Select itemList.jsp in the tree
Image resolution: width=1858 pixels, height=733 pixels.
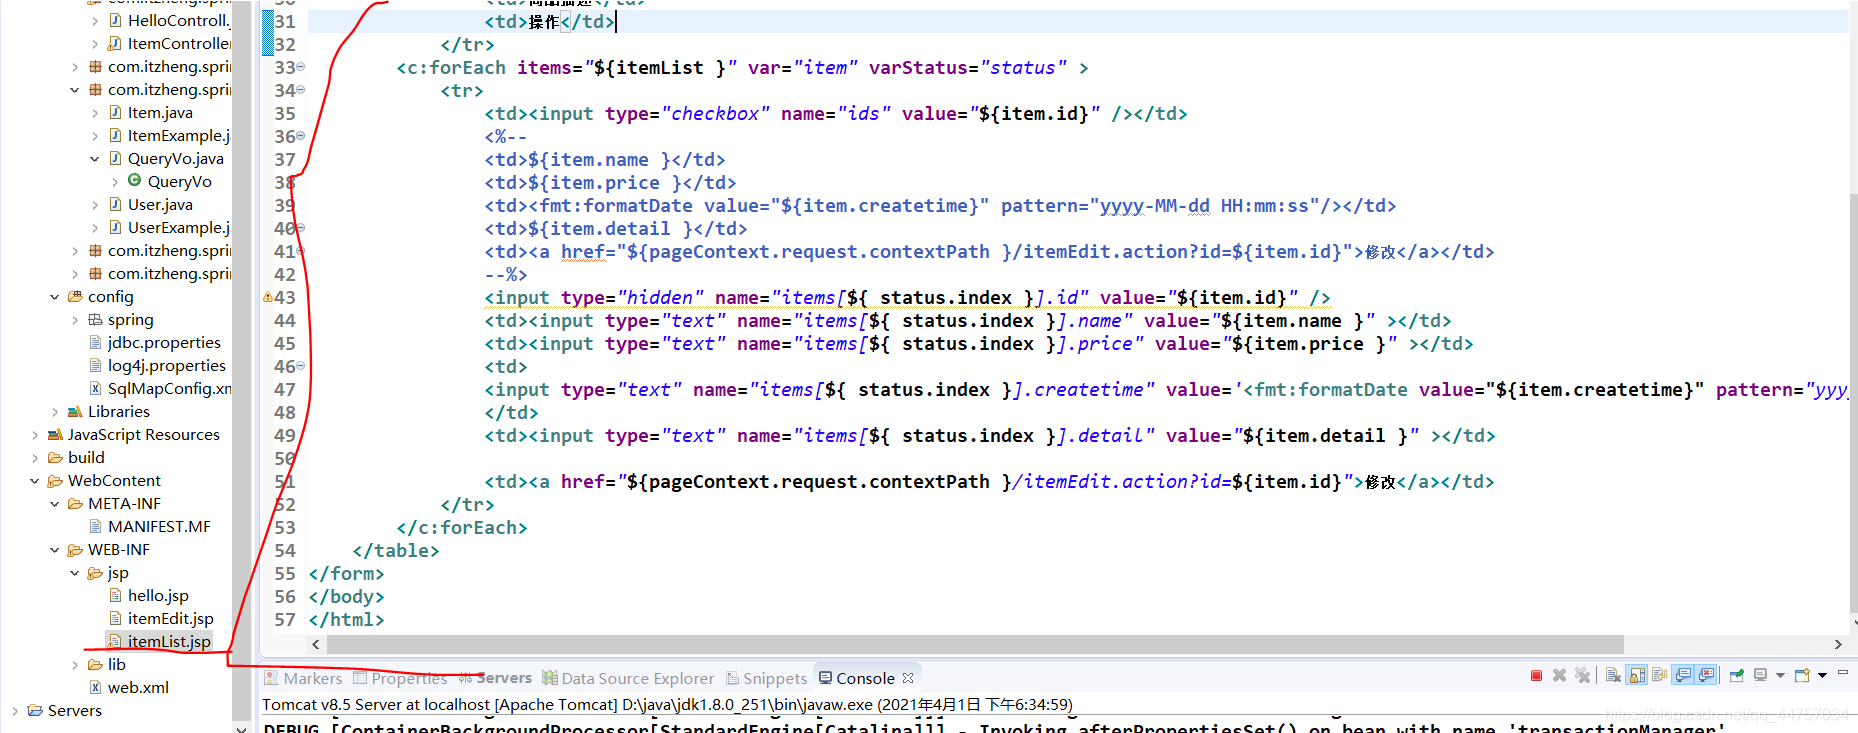169,641
